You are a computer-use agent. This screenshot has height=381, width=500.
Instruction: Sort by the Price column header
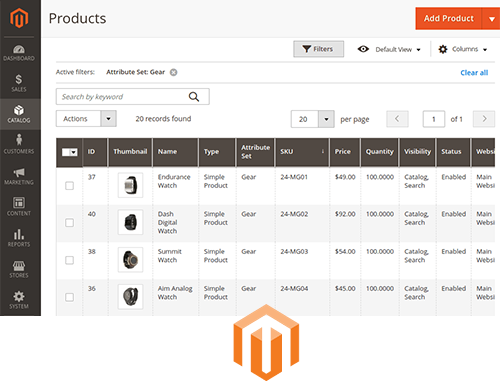(x=345, y=152)
